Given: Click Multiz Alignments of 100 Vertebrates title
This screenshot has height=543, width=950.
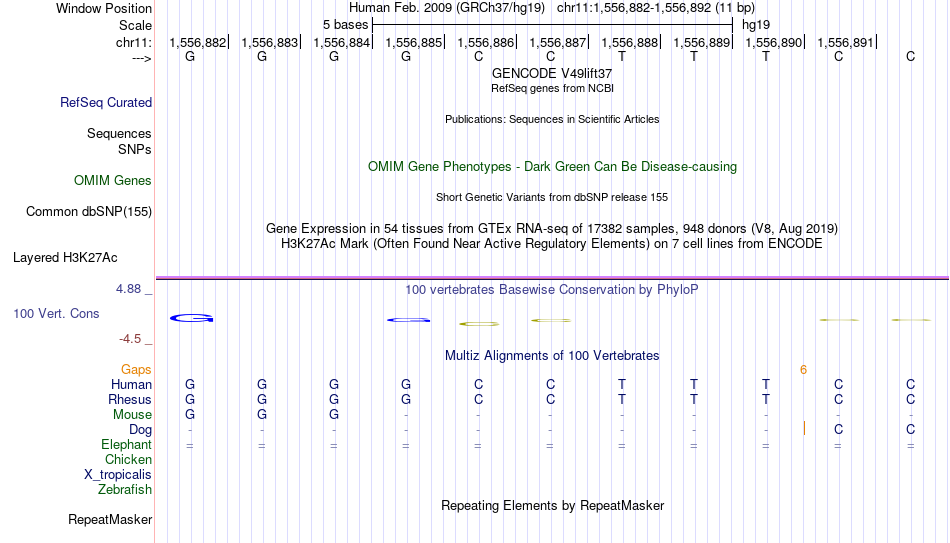Looking at the screenshot, I should coord(552,356).
